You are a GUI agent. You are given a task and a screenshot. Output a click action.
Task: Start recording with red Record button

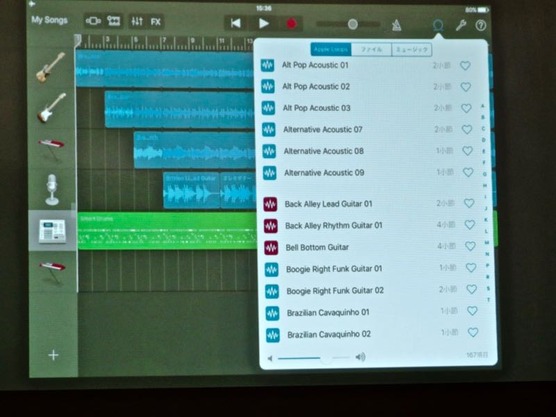pos(291,24)
